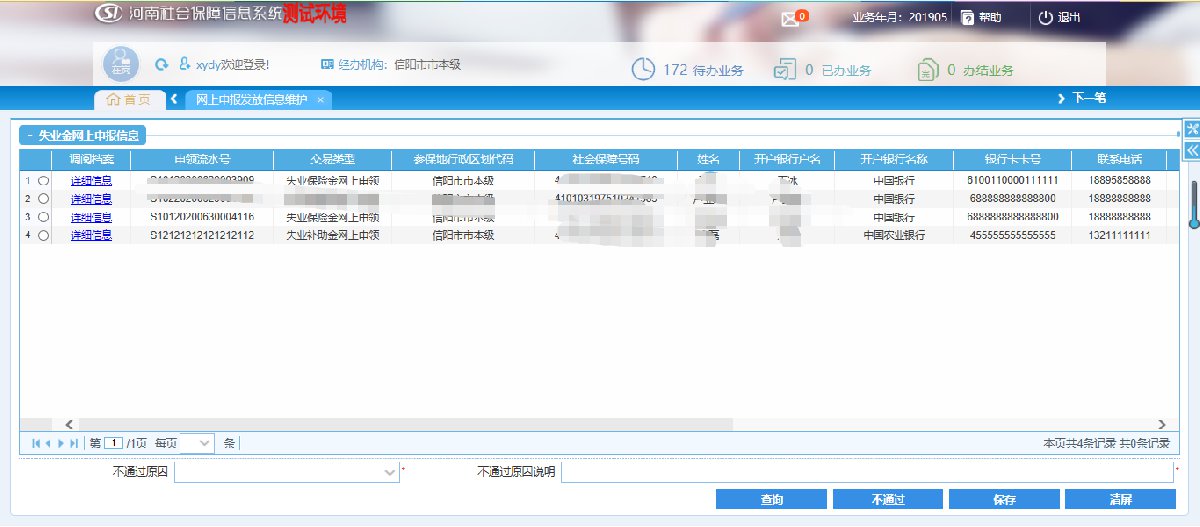This screenshot has height=527, width=1200.
Task: Expand the 不通过原因 dropdown
Action: click(x=389, y=471)
